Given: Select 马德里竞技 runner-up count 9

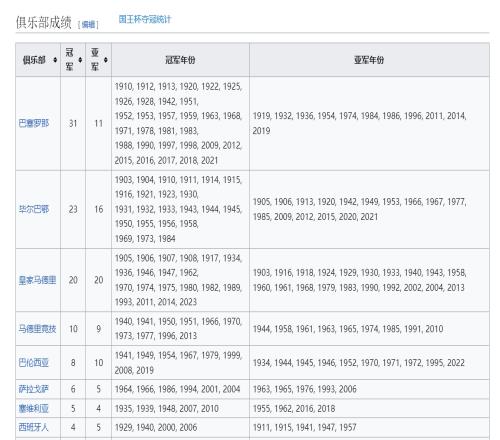Looking at the screenshot, I should tap(98, 329).
